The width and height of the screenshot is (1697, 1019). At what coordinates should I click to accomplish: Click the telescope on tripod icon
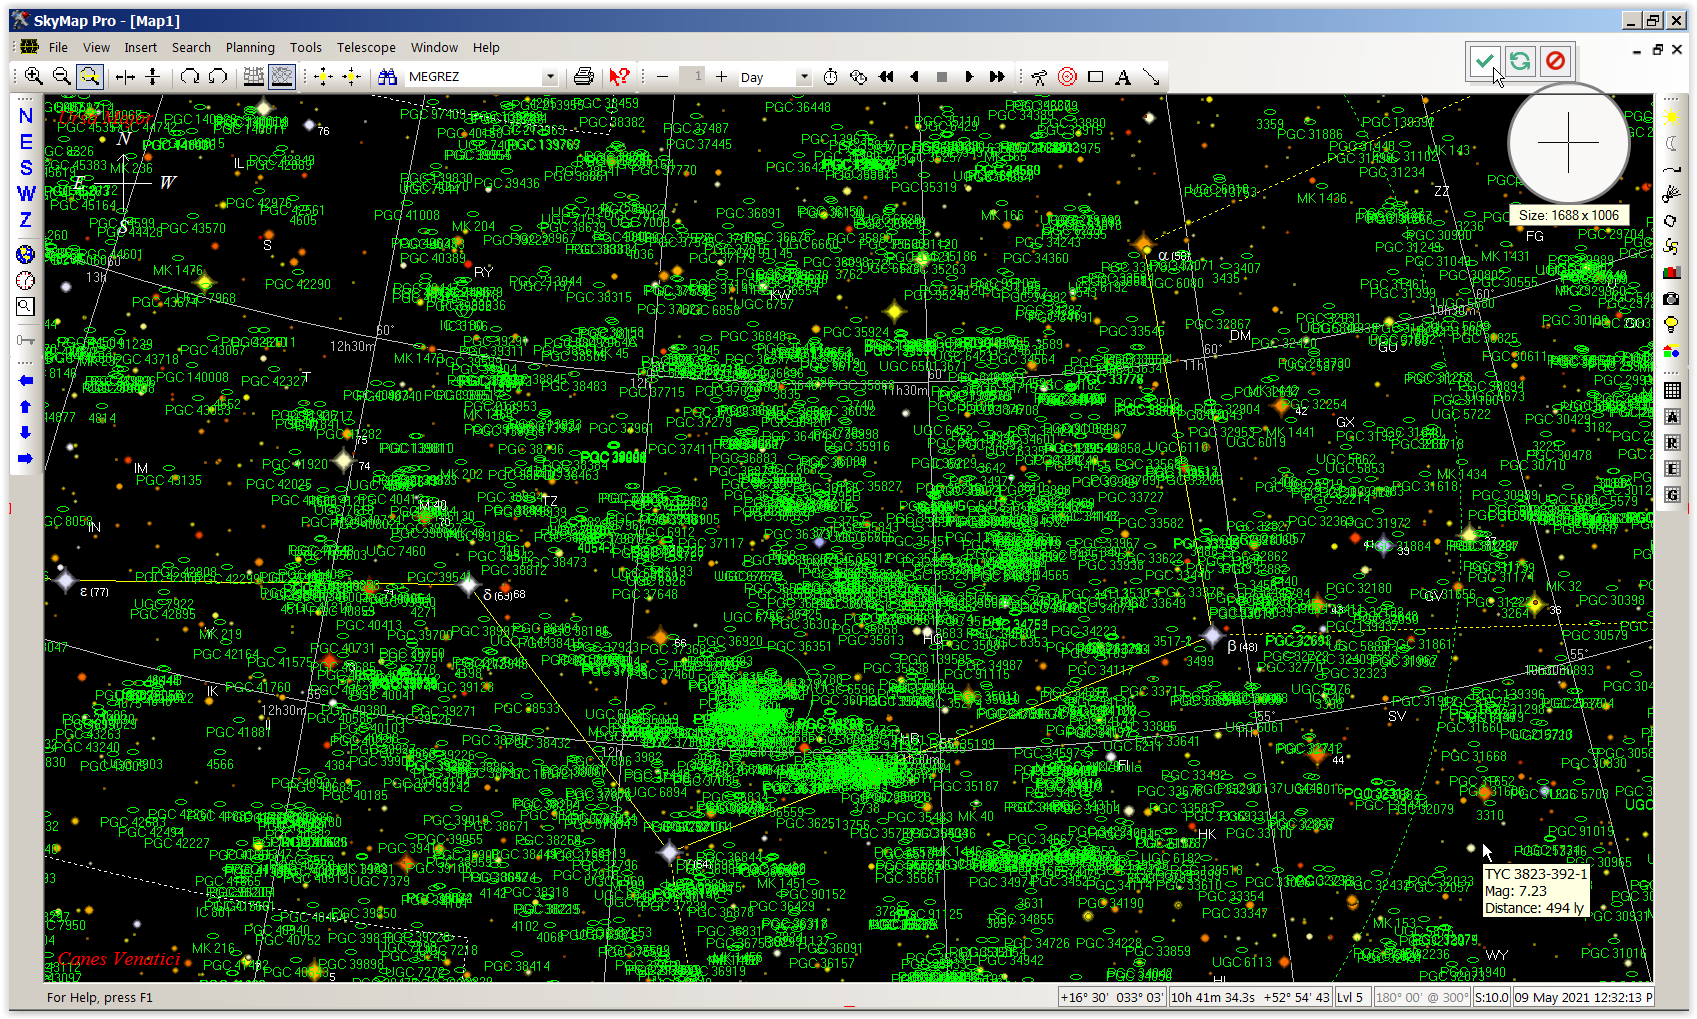pyautogui.click(x=1040, y=77)
